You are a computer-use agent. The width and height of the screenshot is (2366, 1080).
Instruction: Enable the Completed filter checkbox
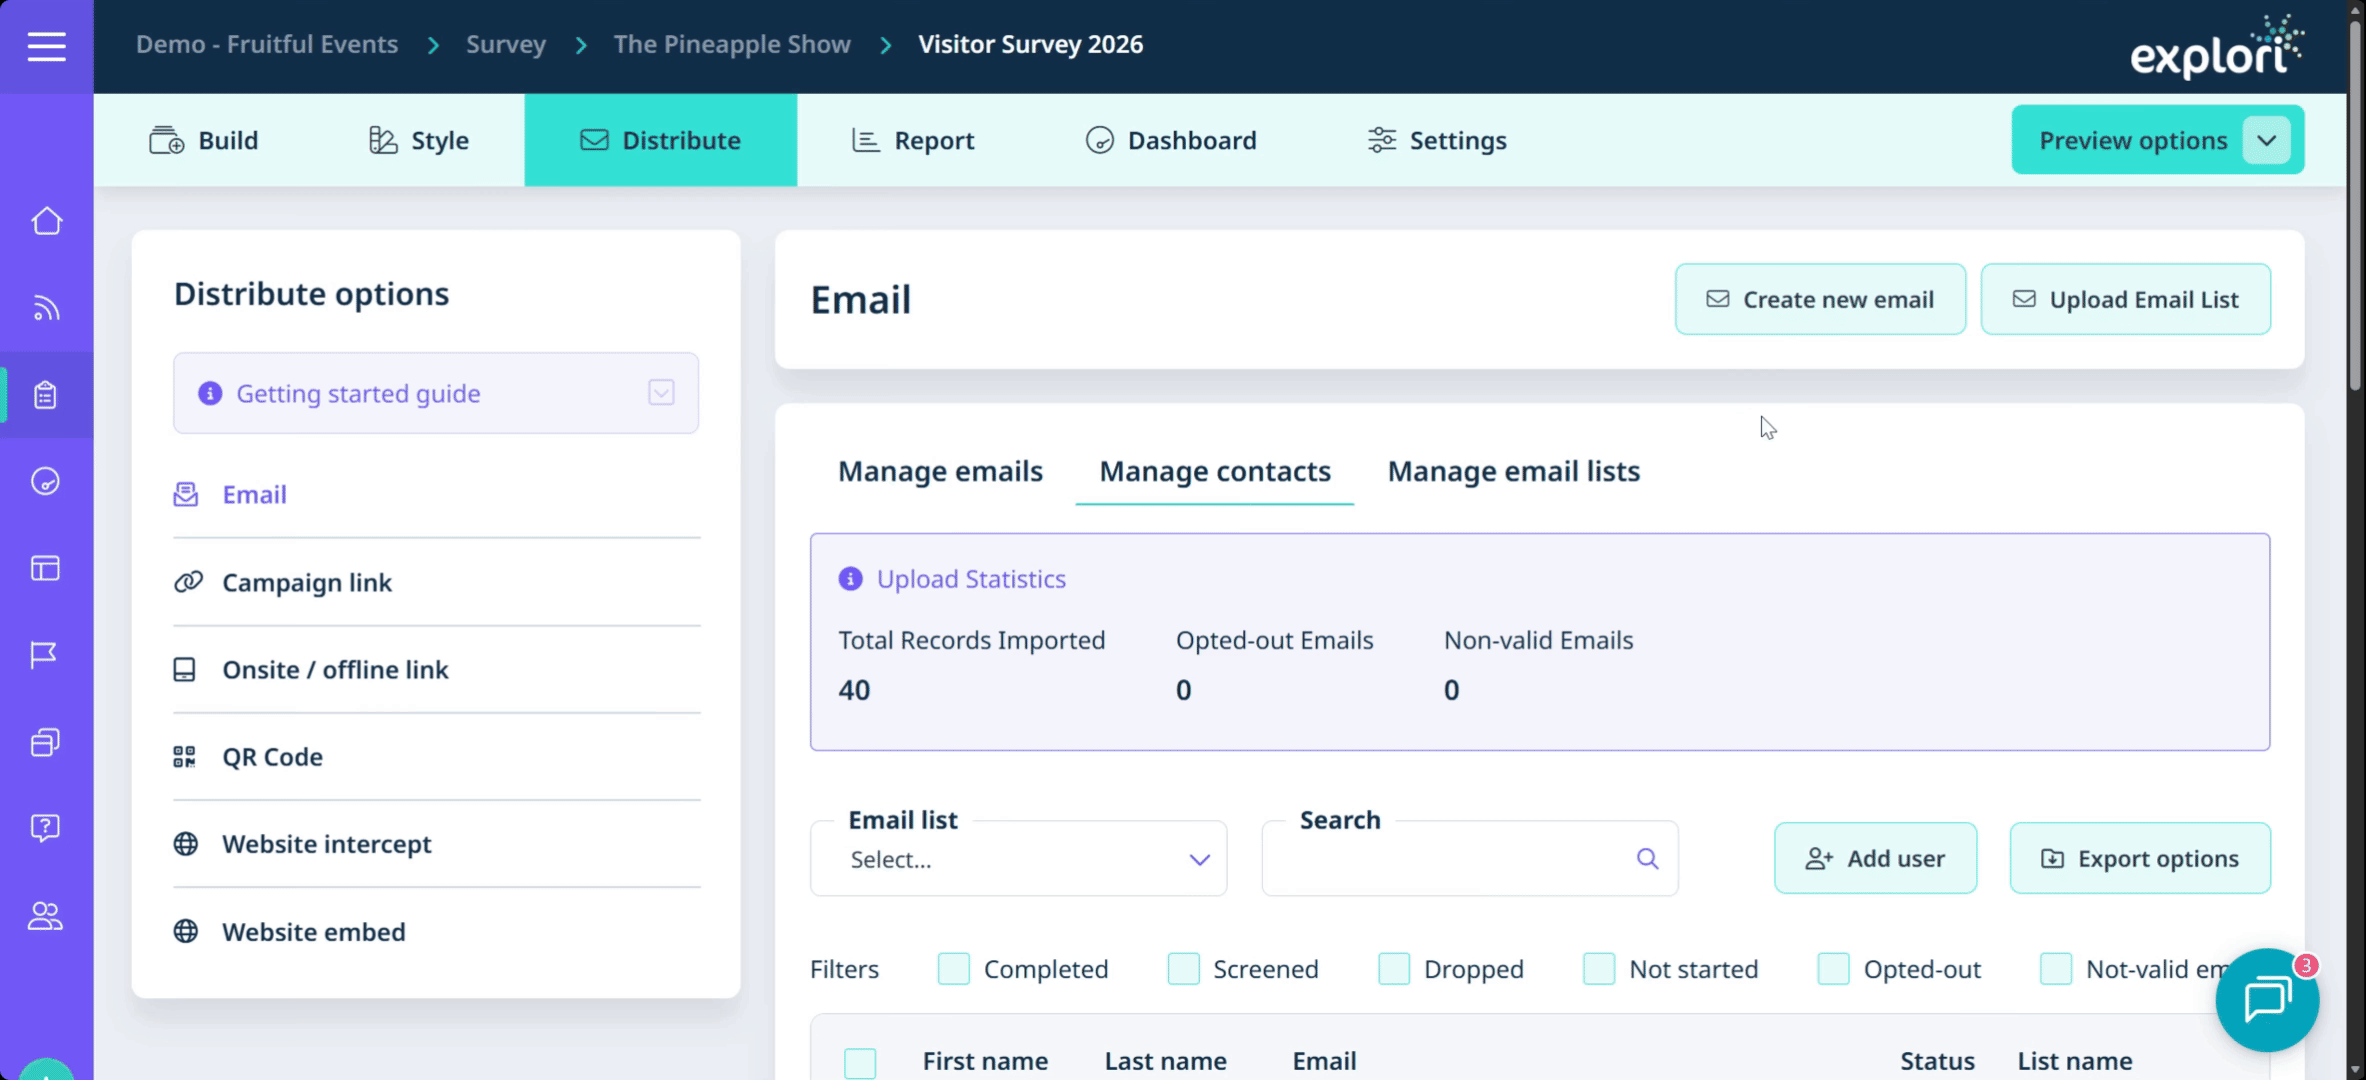(953, 969)
